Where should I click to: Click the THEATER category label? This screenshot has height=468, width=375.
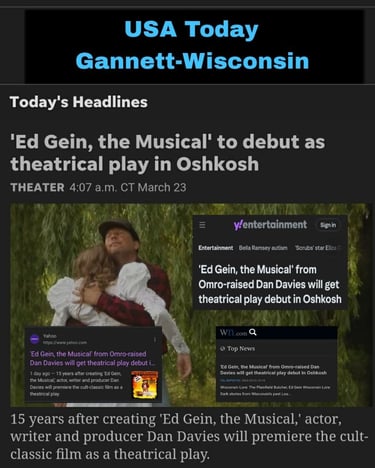point(37,187)
